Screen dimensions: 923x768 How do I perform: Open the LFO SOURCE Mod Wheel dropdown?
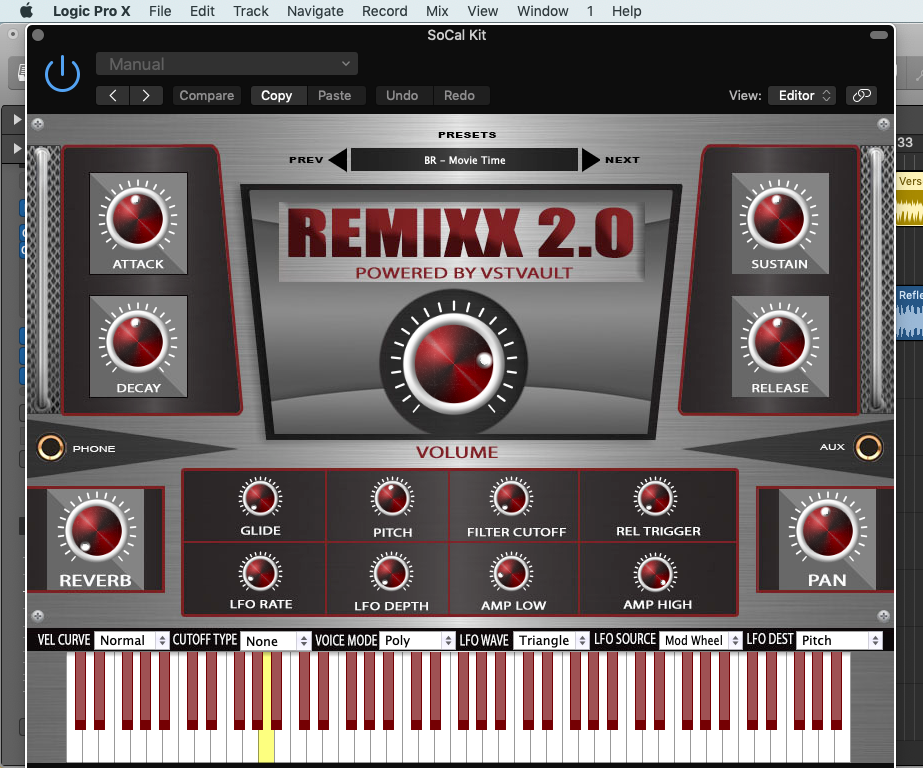point(700,640)
